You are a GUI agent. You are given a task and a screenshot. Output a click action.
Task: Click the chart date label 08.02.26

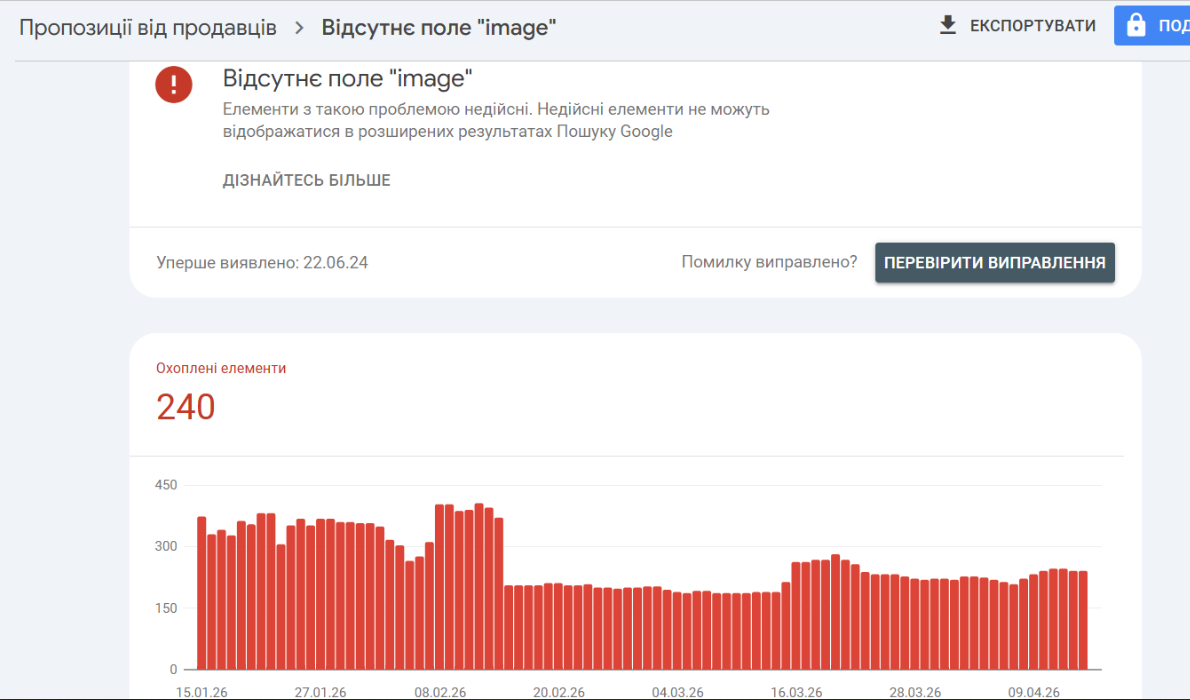440,692
